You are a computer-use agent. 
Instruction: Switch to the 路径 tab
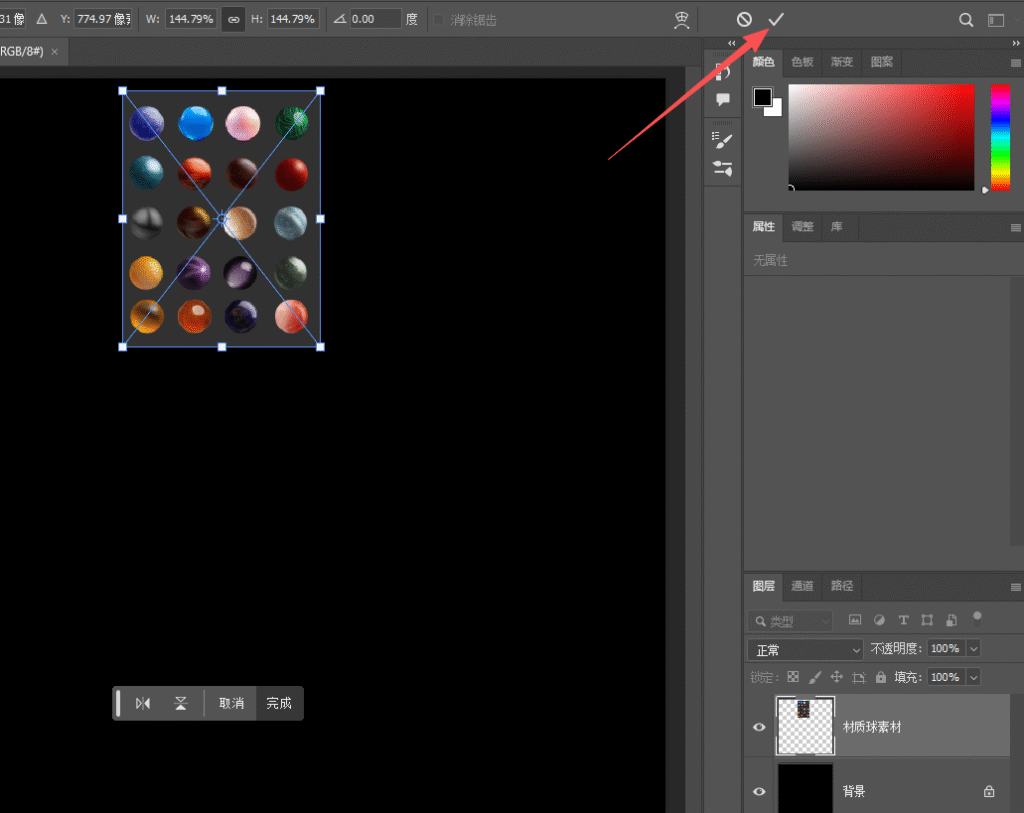coord(842,586)
